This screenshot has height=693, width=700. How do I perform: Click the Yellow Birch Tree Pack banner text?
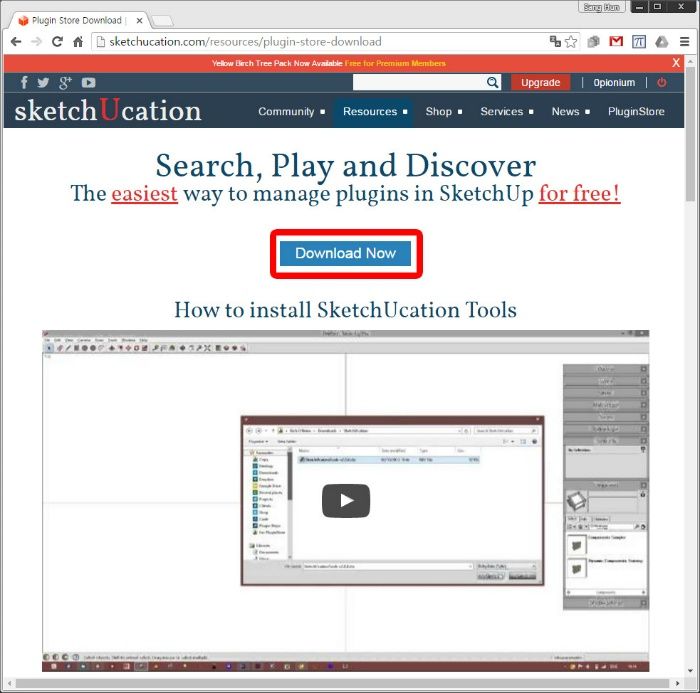(x=277, y=63)
